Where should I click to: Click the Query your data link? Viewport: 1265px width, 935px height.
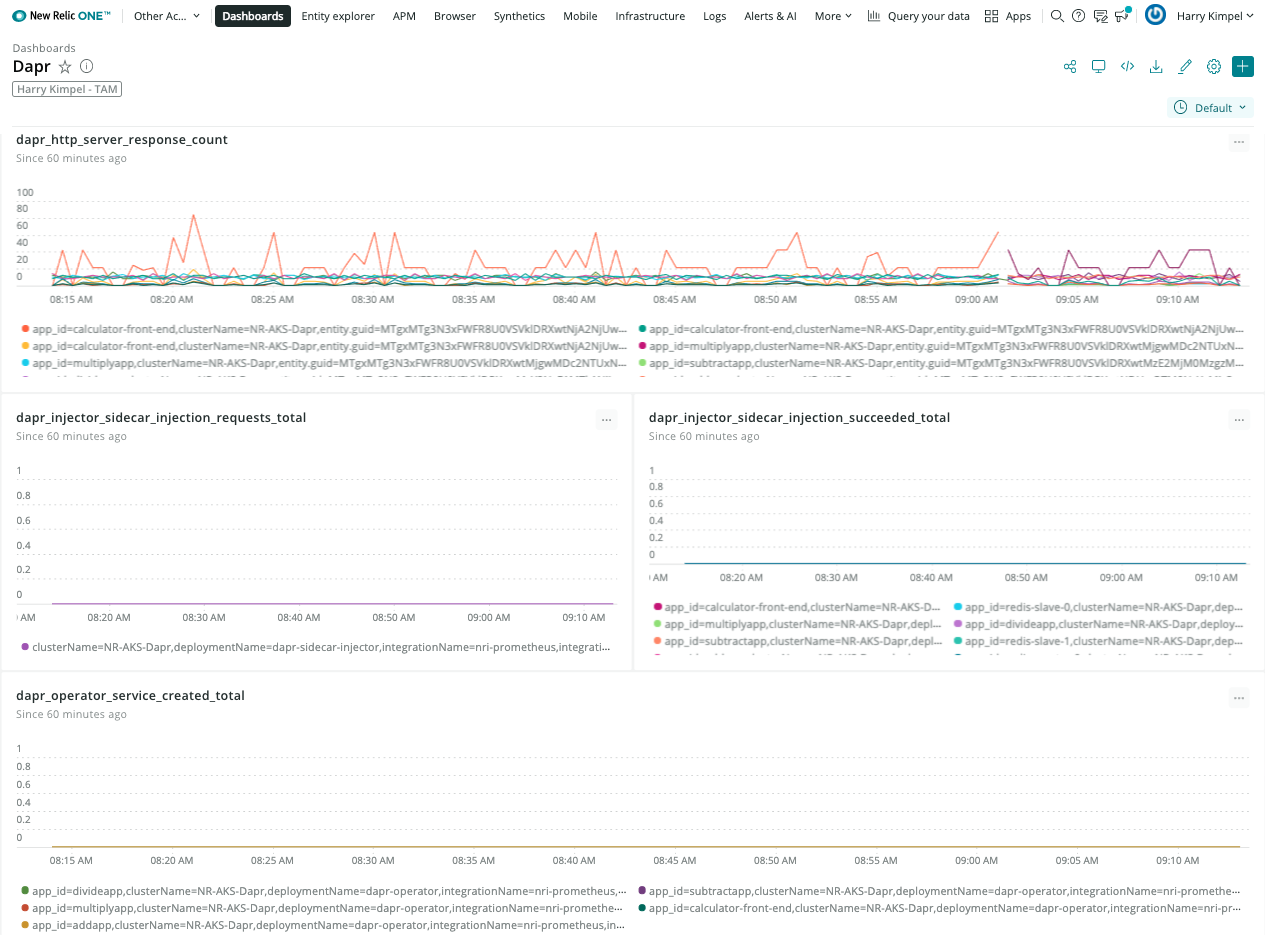[x=929, y=16]
